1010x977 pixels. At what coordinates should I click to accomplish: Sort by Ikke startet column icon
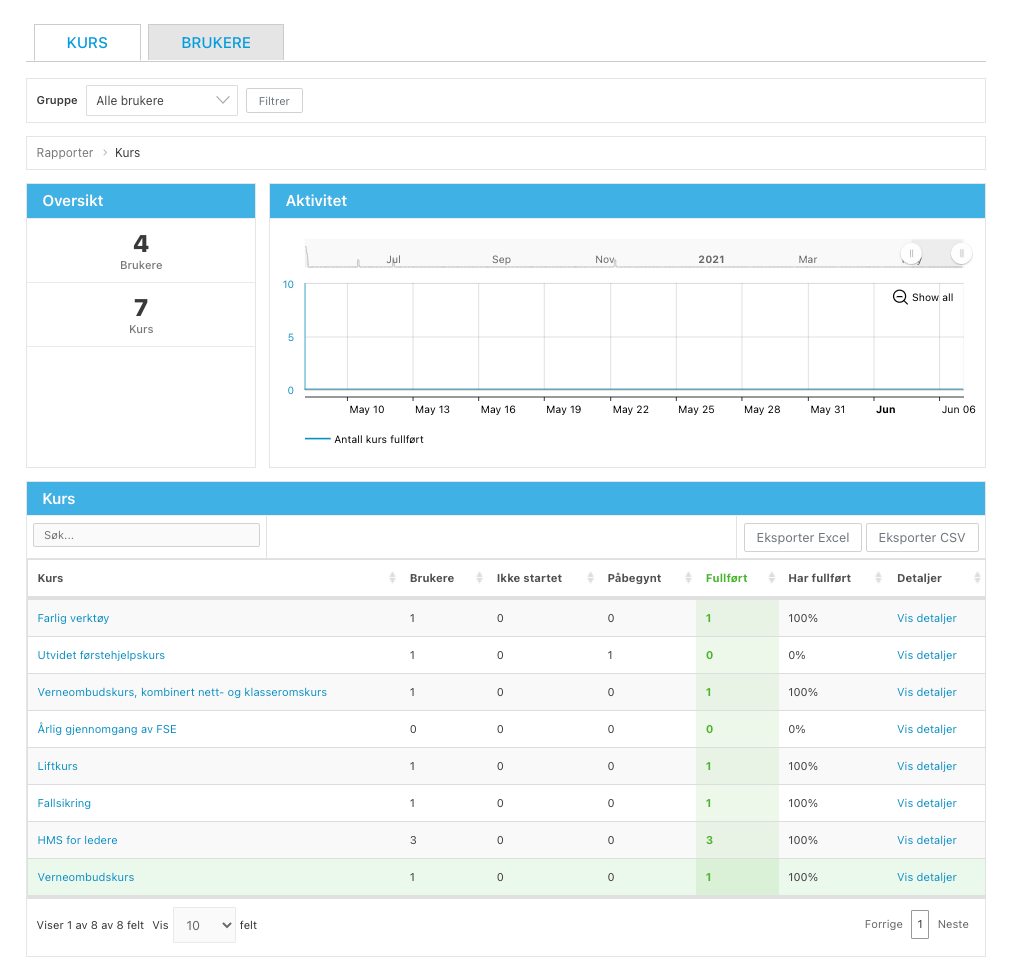click(589, 579)
